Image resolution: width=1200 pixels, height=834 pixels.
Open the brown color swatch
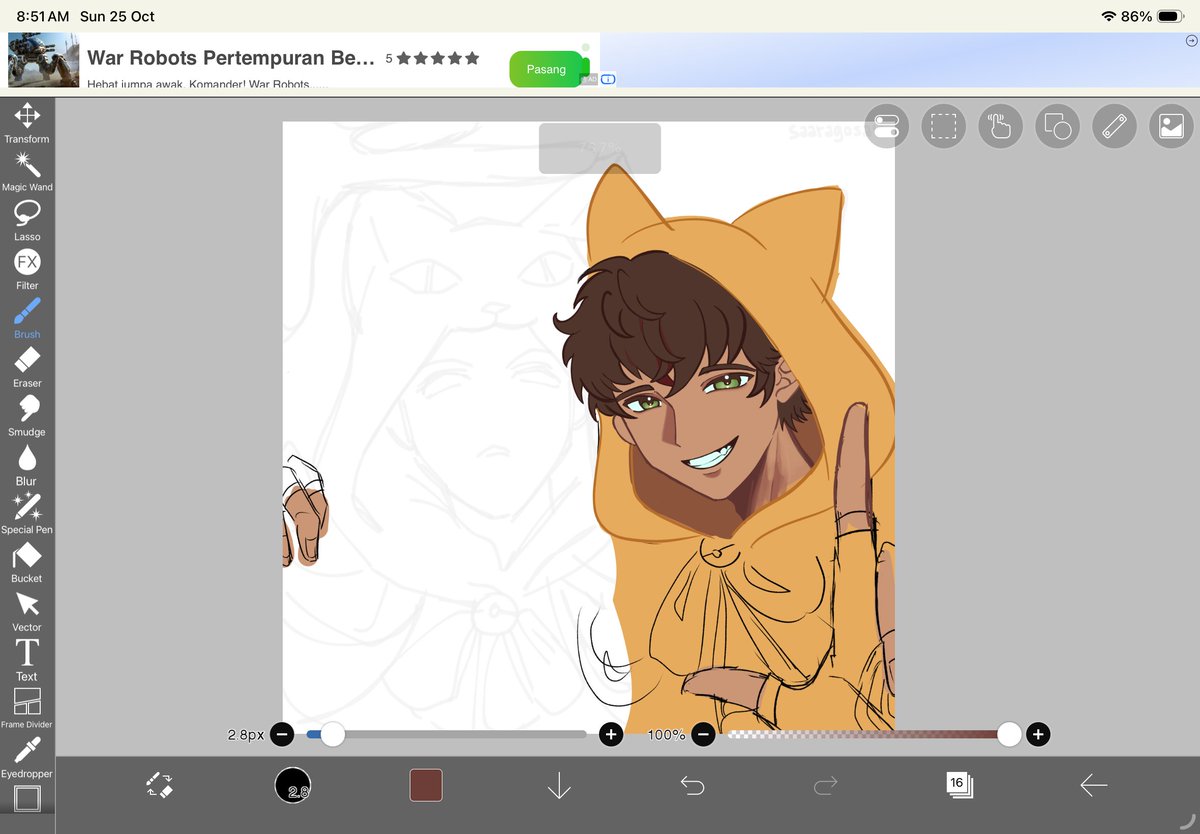426,786
